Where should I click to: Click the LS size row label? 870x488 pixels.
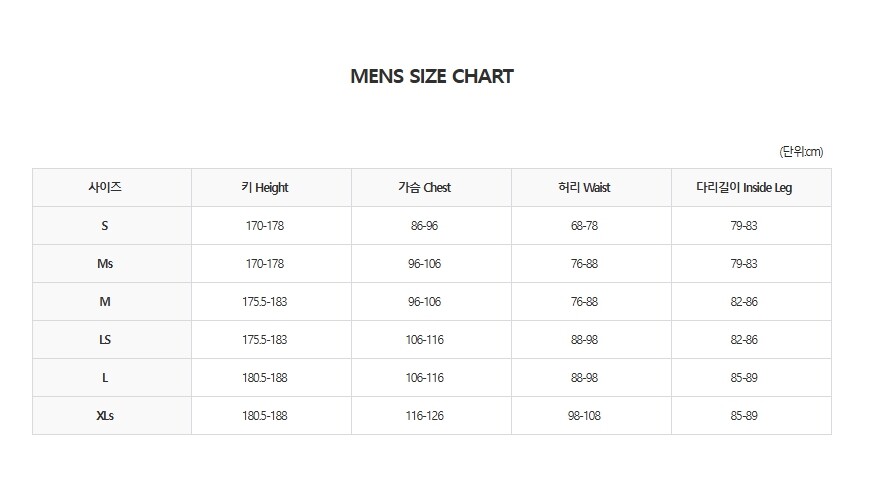[x=105, y=340]
